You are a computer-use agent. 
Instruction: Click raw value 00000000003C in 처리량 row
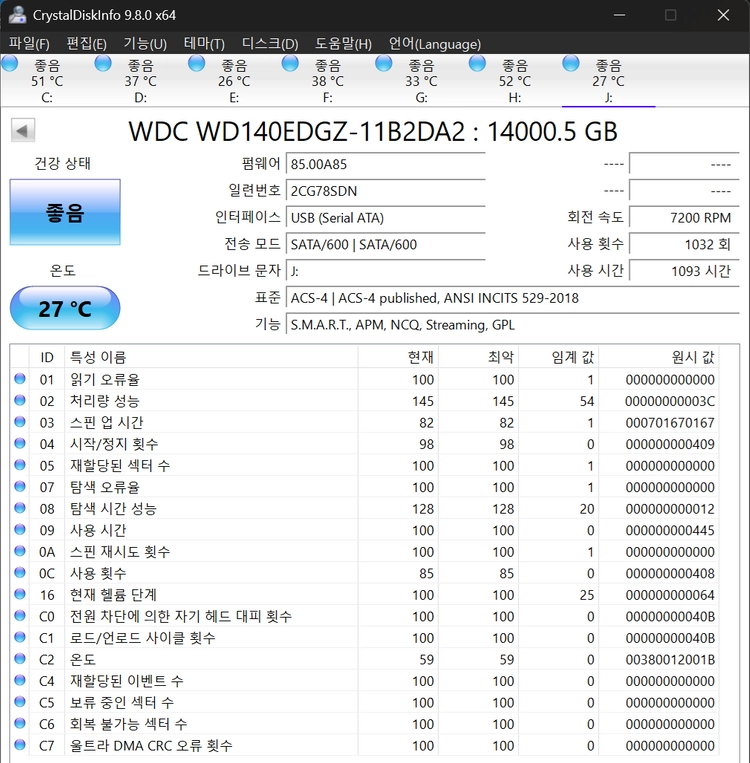pos(670,401)
